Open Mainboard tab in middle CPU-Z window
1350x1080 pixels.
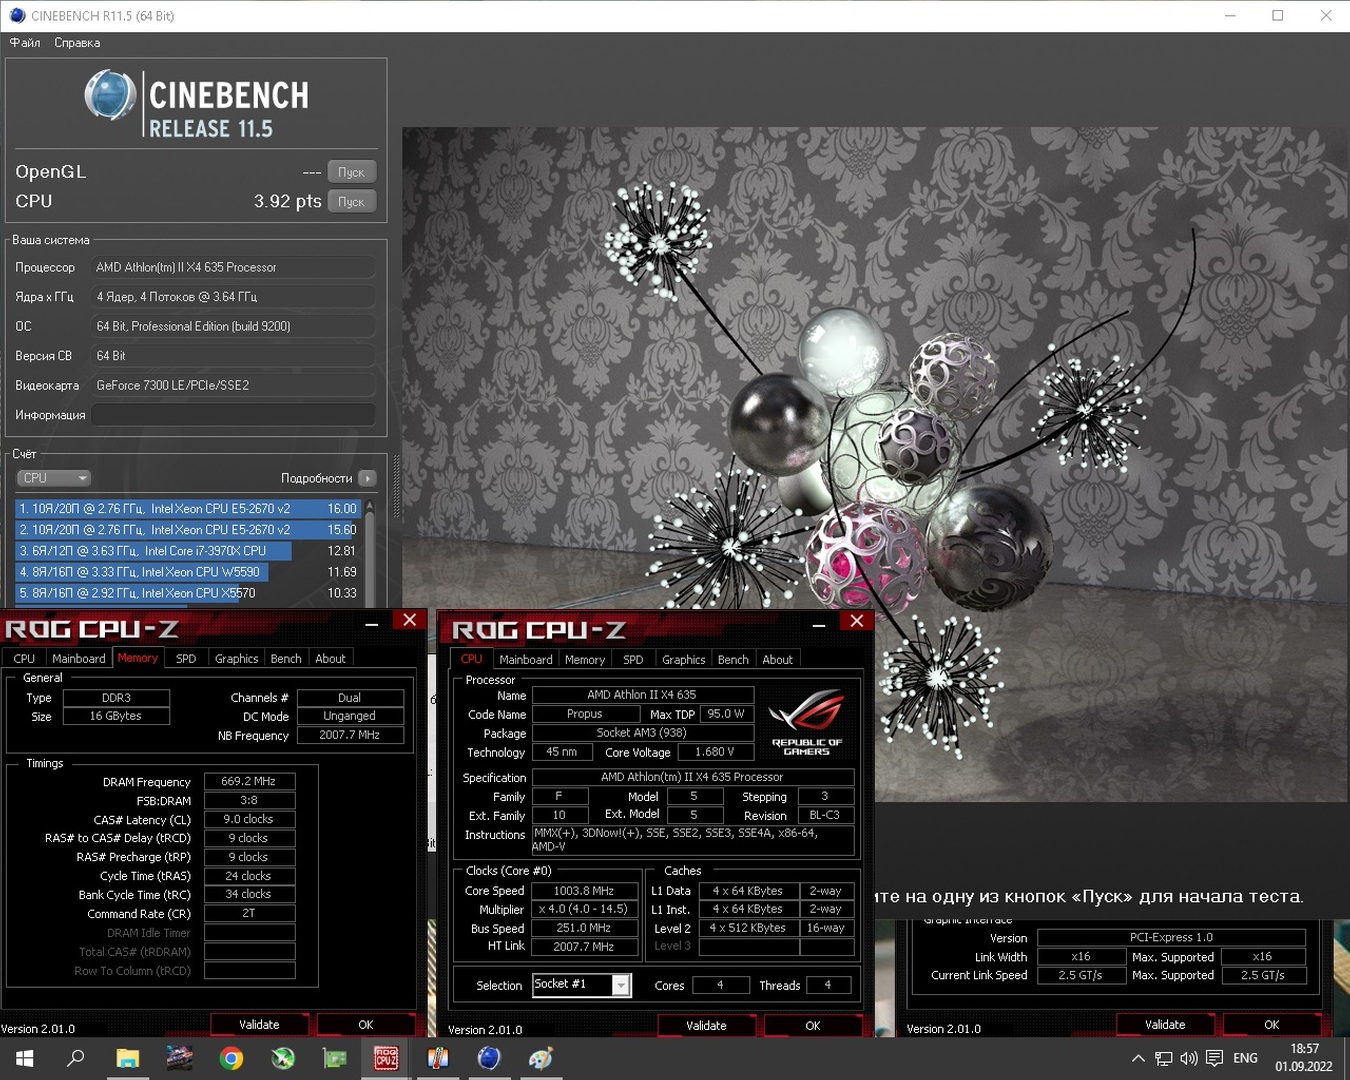(x=526, y=659)
